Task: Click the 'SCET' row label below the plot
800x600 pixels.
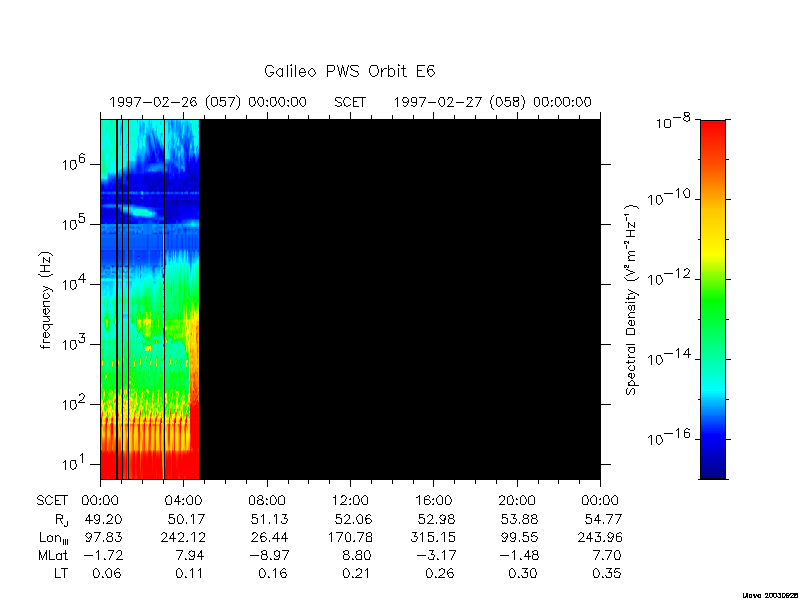Action: point(52,501)
